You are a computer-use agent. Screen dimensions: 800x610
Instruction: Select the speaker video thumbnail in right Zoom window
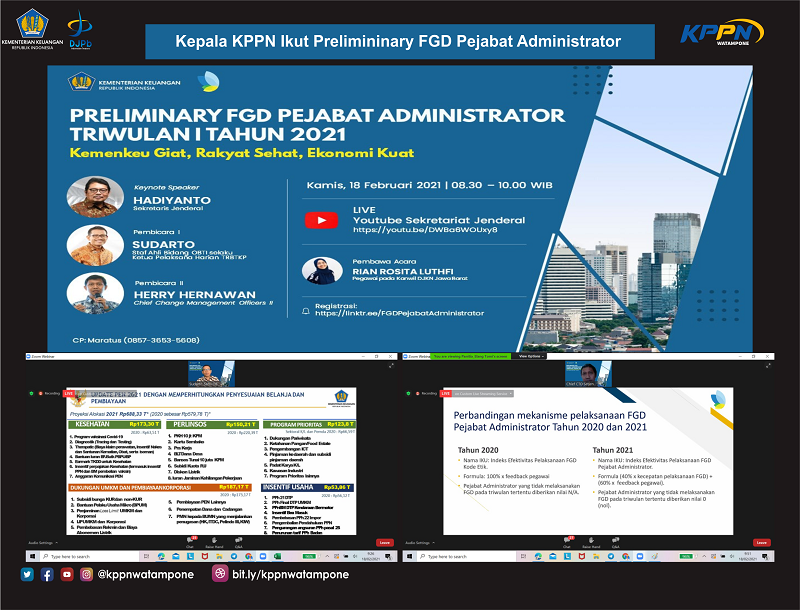tap(588, 373)
